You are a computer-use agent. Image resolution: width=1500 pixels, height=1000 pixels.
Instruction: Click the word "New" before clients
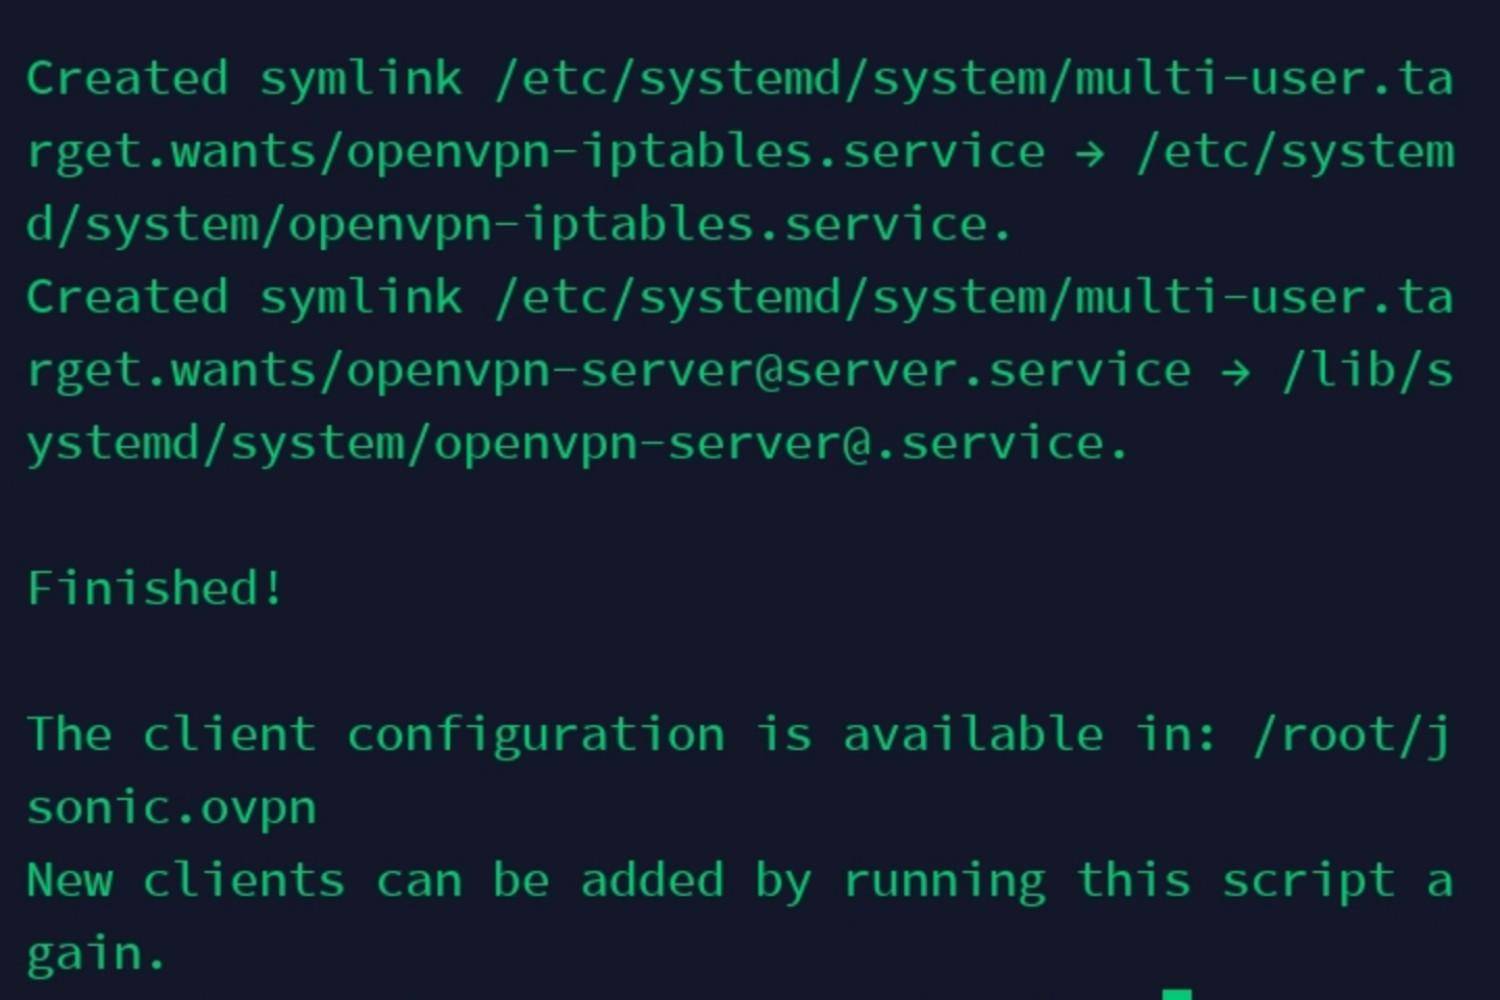click(70, 881)
